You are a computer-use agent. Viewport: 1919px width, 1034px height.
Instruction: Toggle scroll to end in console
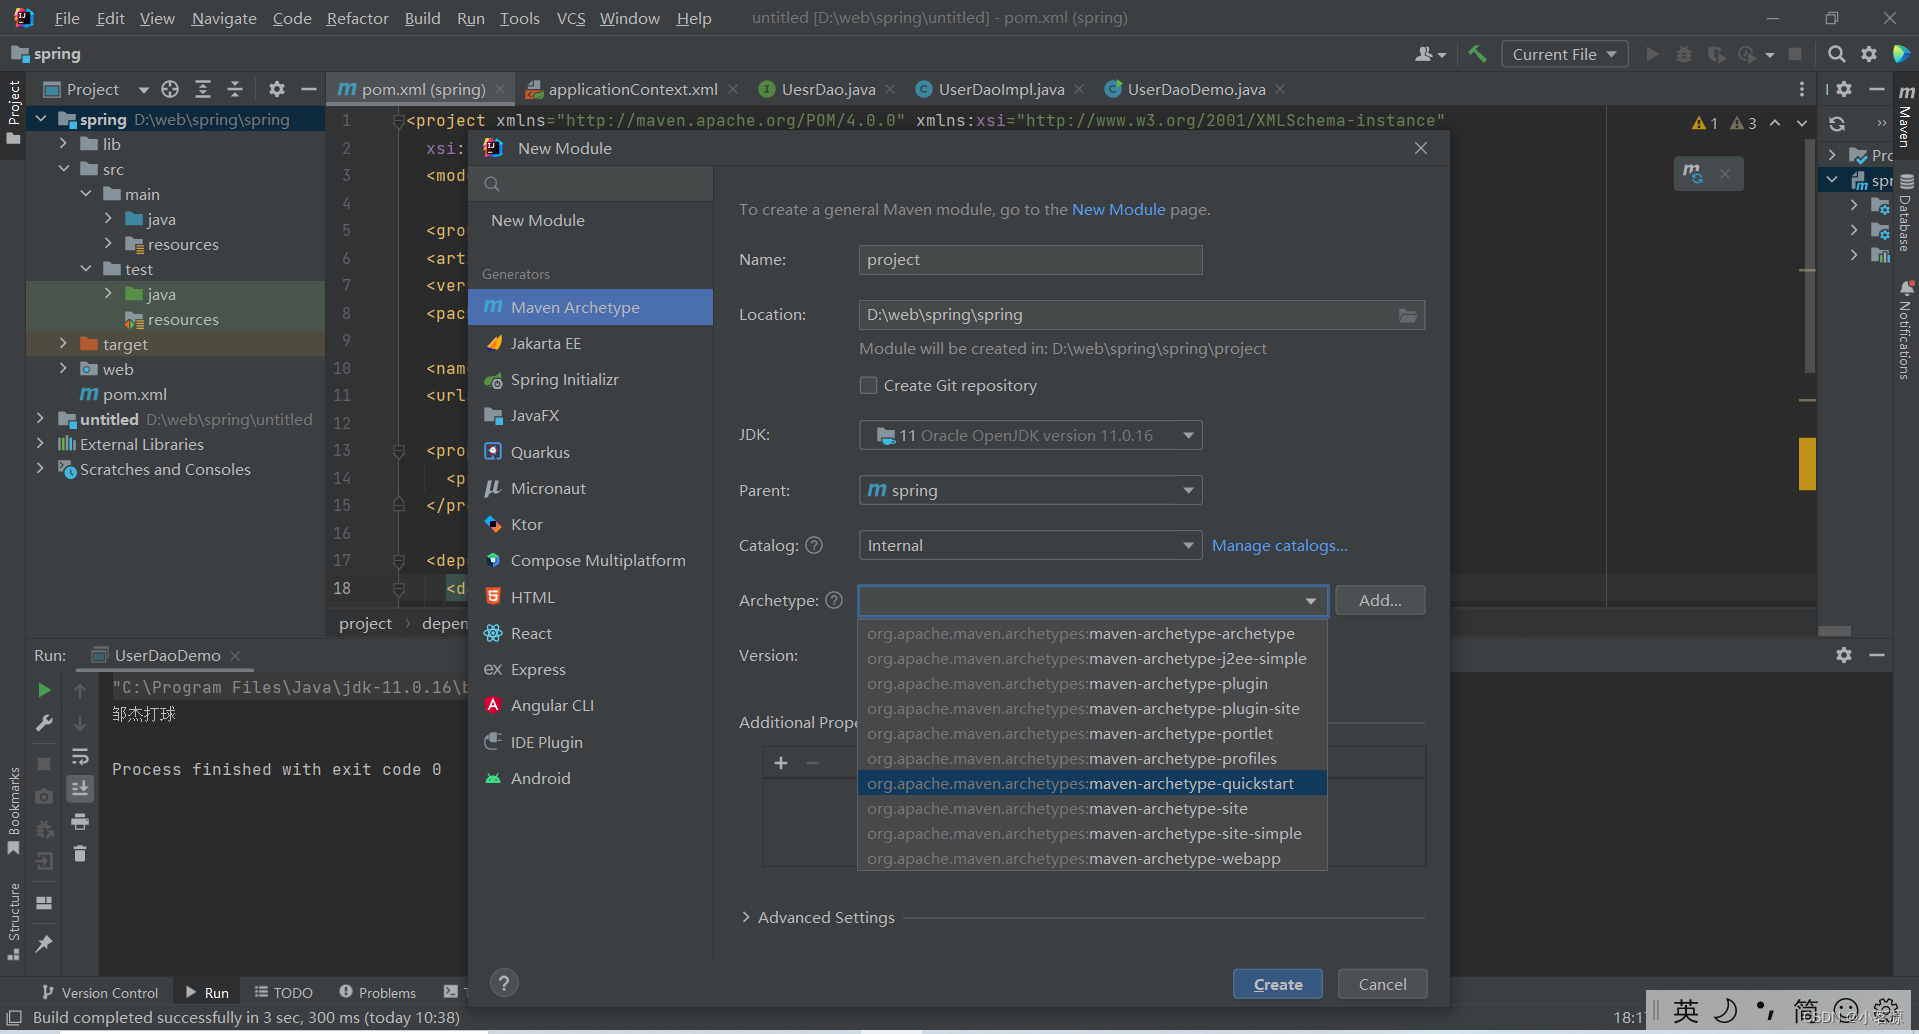pos(80,789)
